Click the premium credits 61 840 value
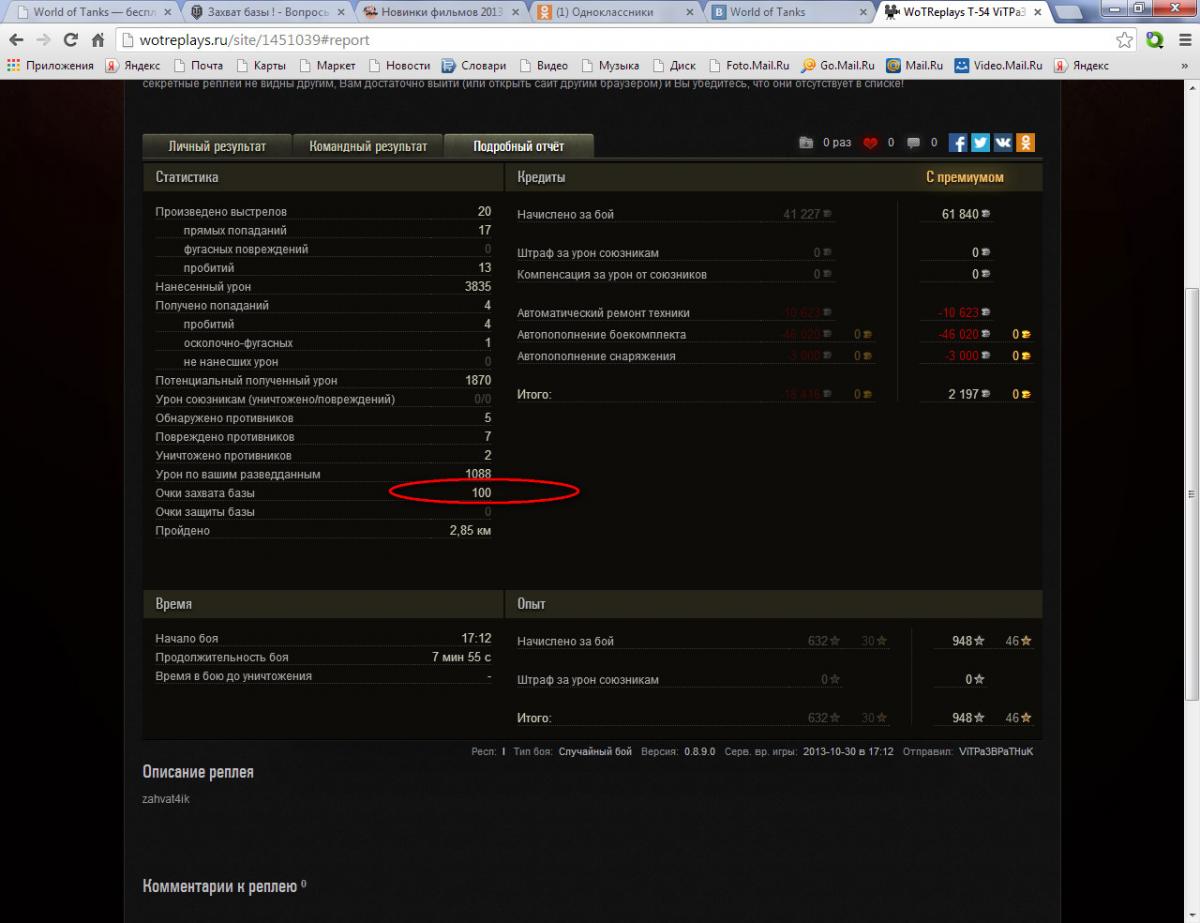 (x=960, y=215)
